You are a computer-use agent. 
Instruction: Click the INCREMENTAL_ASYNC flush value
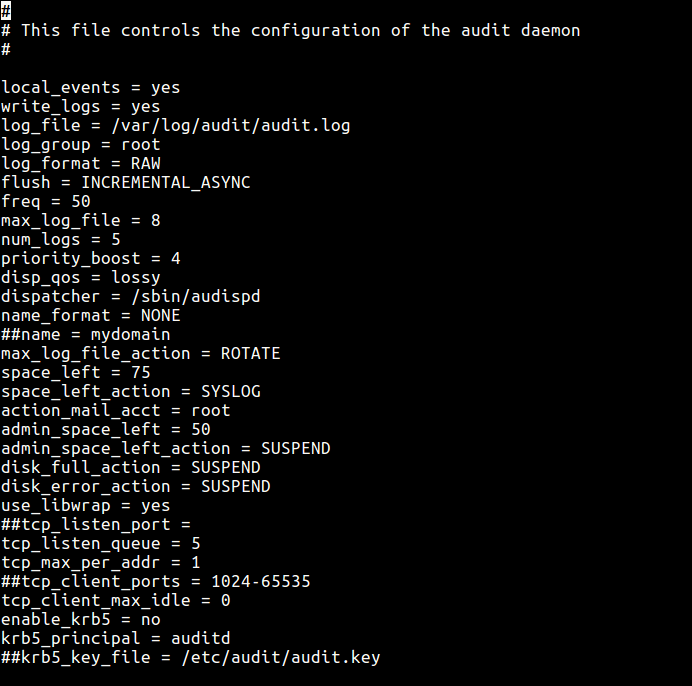165,182
